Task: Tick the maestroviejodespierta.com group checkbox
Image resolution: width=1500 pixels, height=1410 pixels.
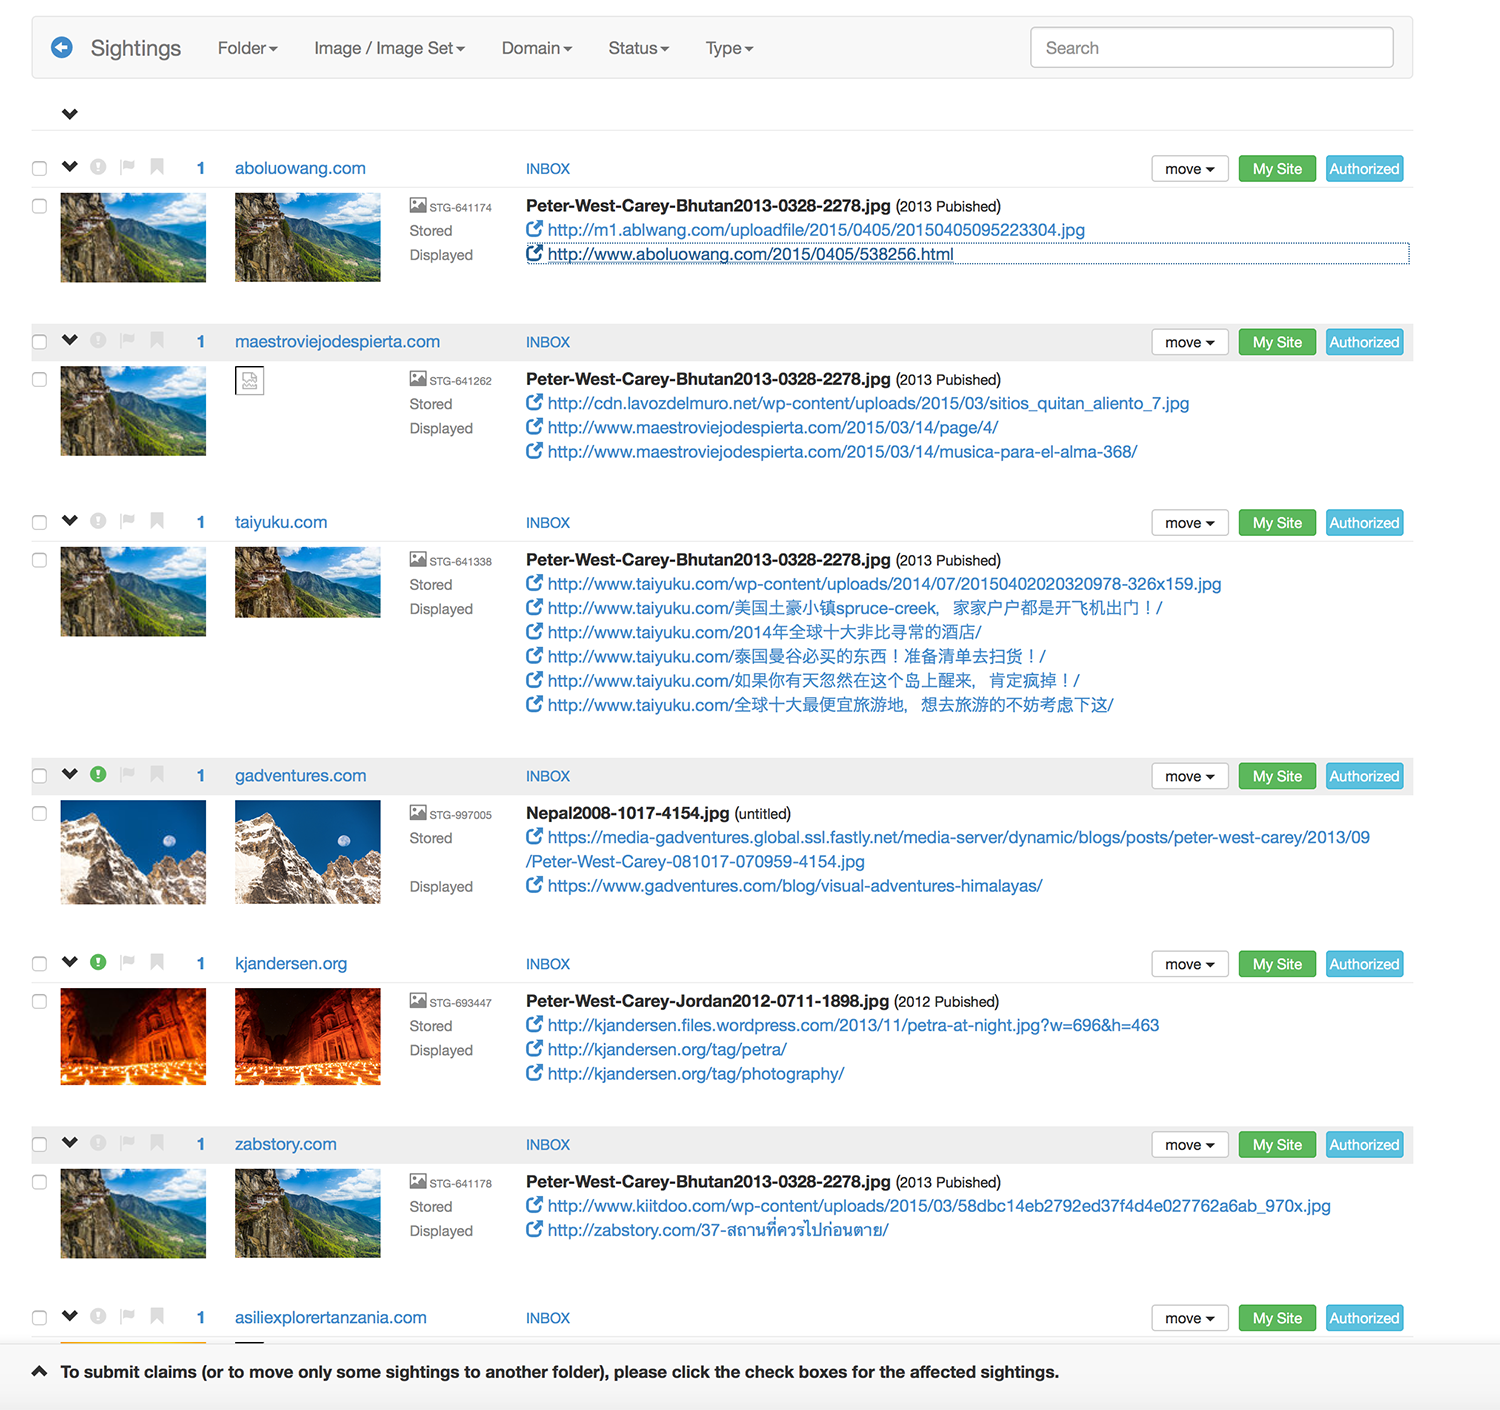Action: coord(39,342)
